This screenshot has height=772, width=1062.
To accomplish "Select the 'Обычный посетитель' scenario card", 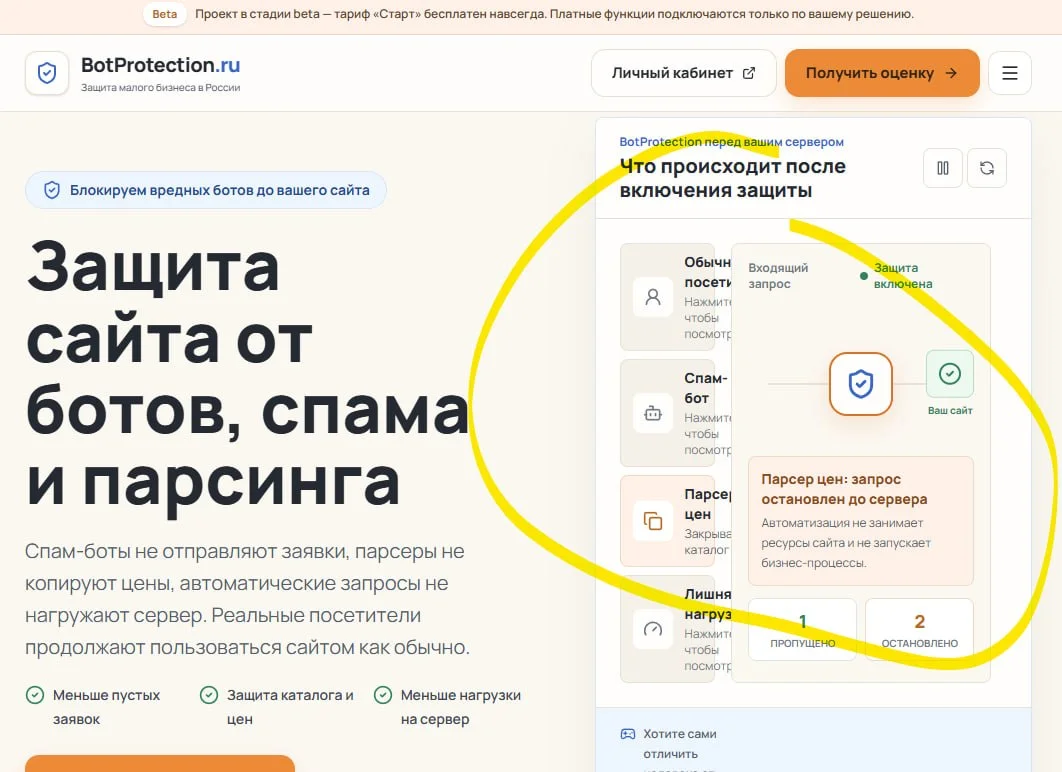I will (x=667, y=297).
